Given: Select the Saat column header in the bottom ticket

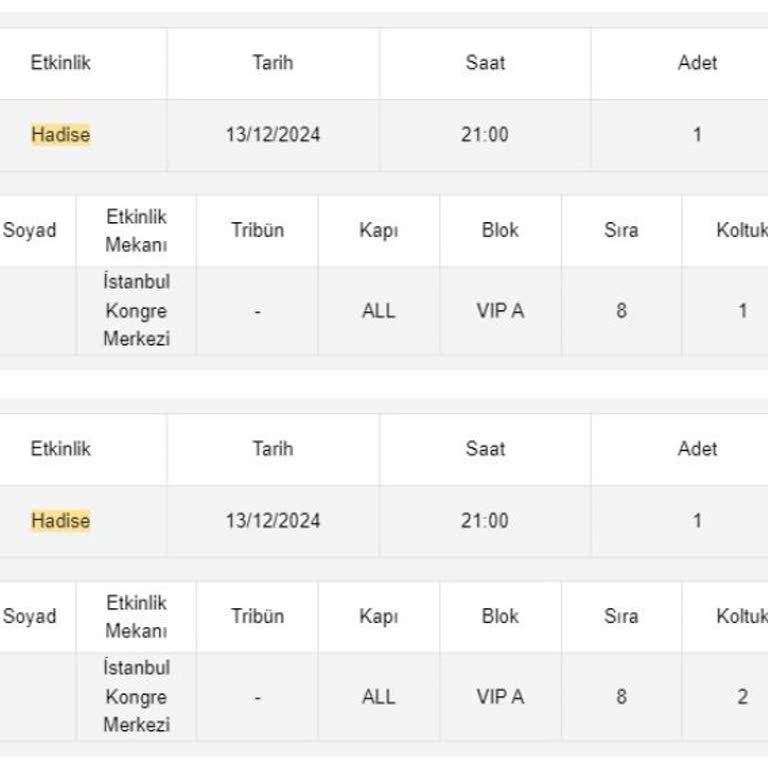Looking at the screenshot, I should point(485,448).
